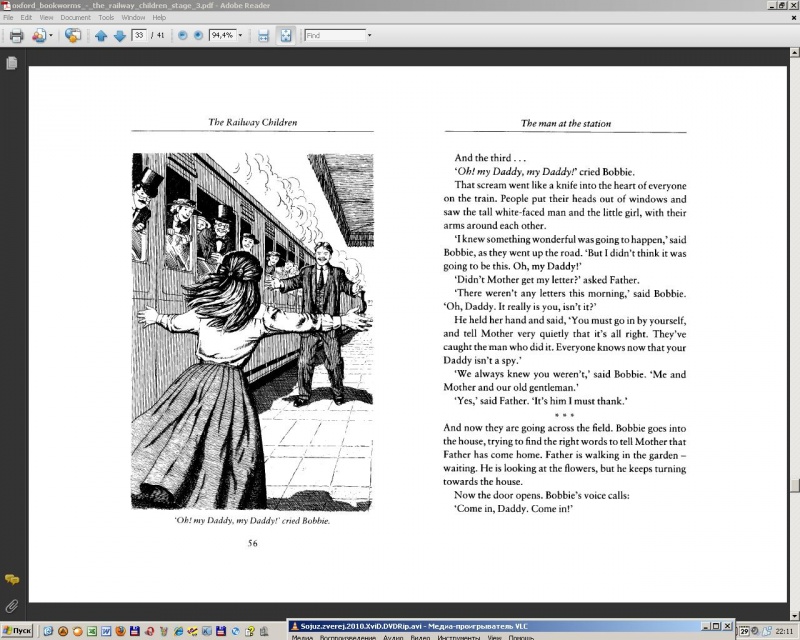
Task: Open the Find options dropdown arrow
Action: (x=369, y=36)
